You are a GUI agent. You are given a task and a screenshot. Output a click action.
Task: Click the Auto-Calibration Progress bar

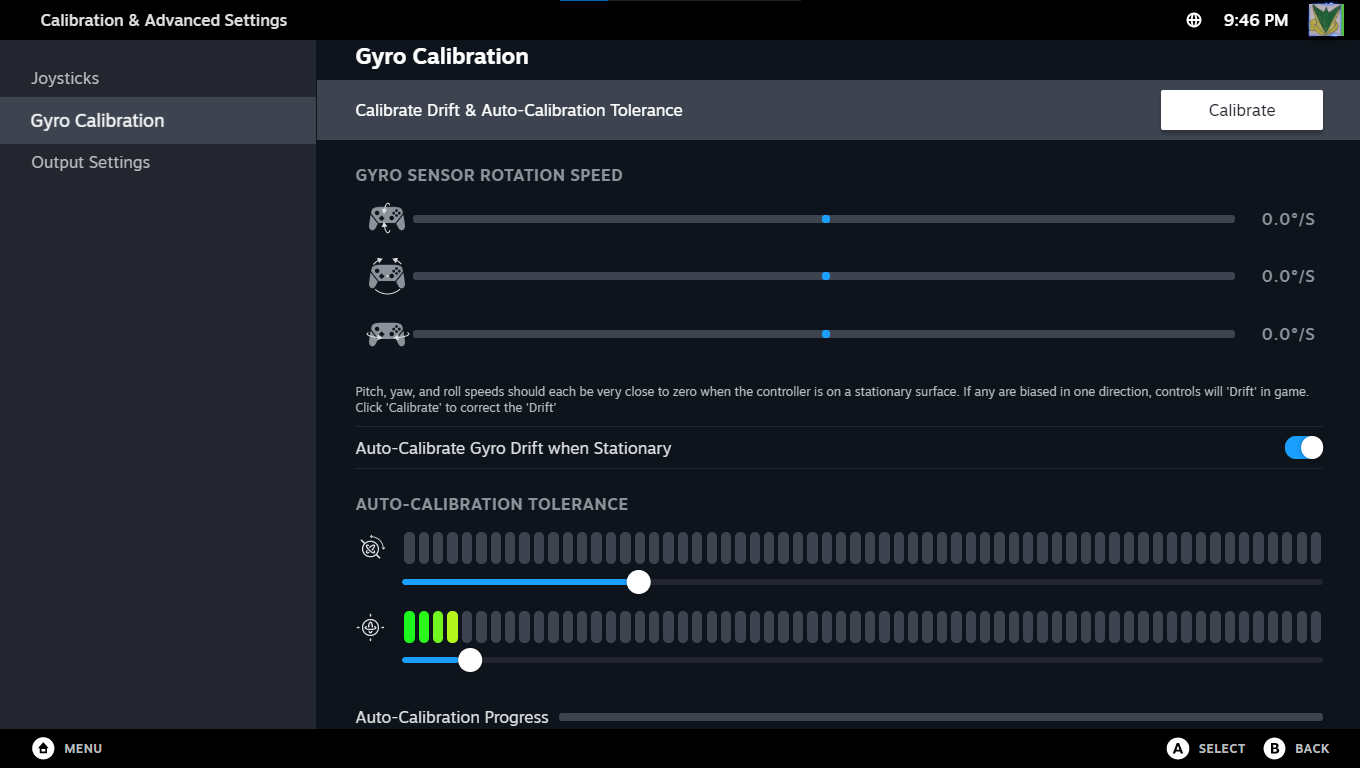tap(940, 717)
